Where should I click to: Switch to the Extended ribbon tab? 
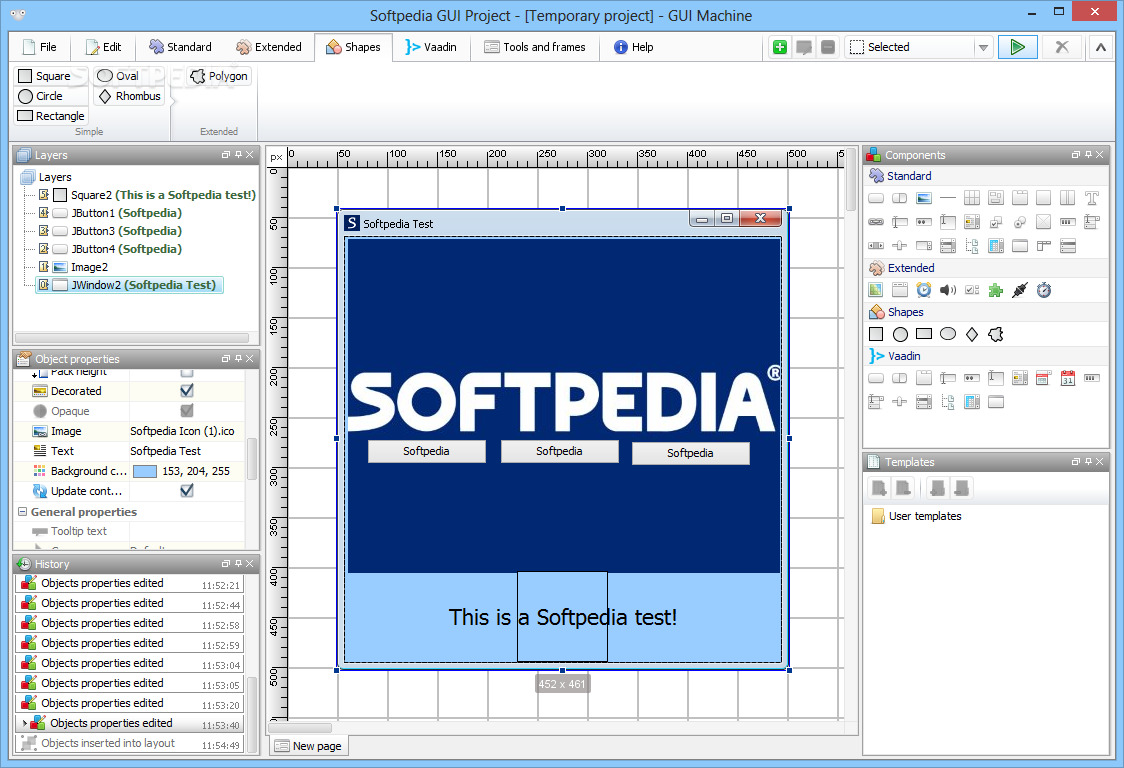click(269, 47)
